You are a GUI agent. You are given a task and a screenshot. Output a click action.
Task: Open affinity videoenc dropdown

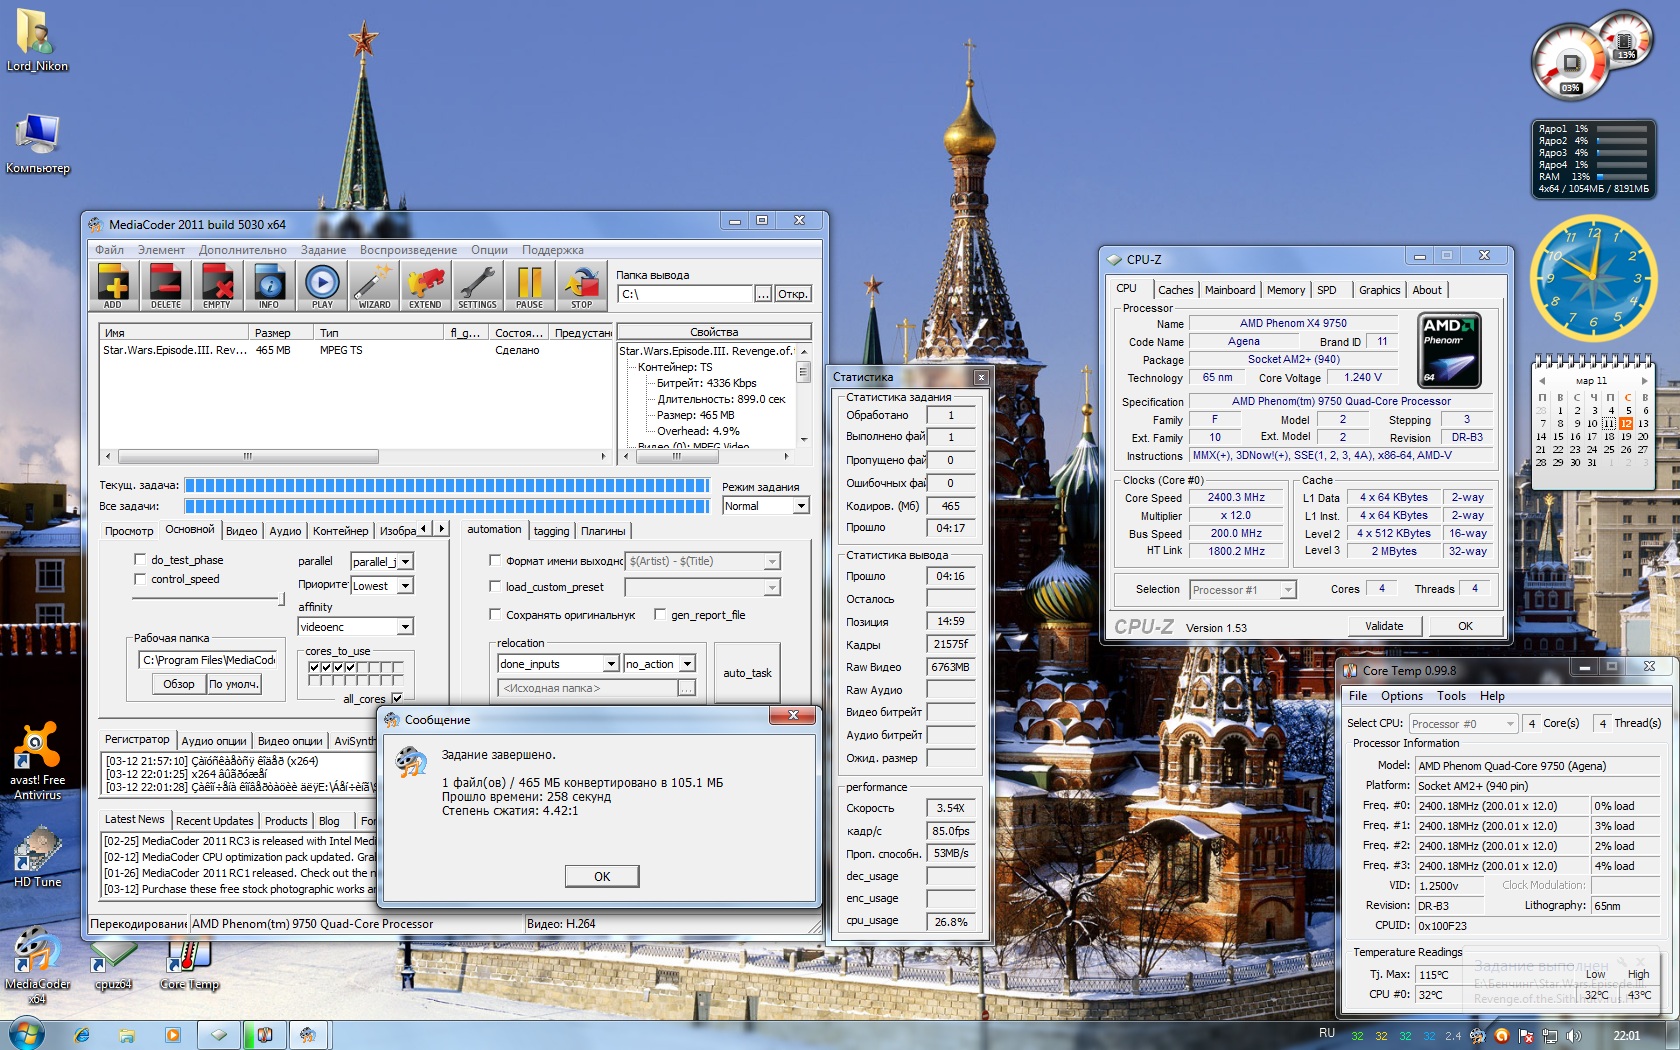point(406,627)
